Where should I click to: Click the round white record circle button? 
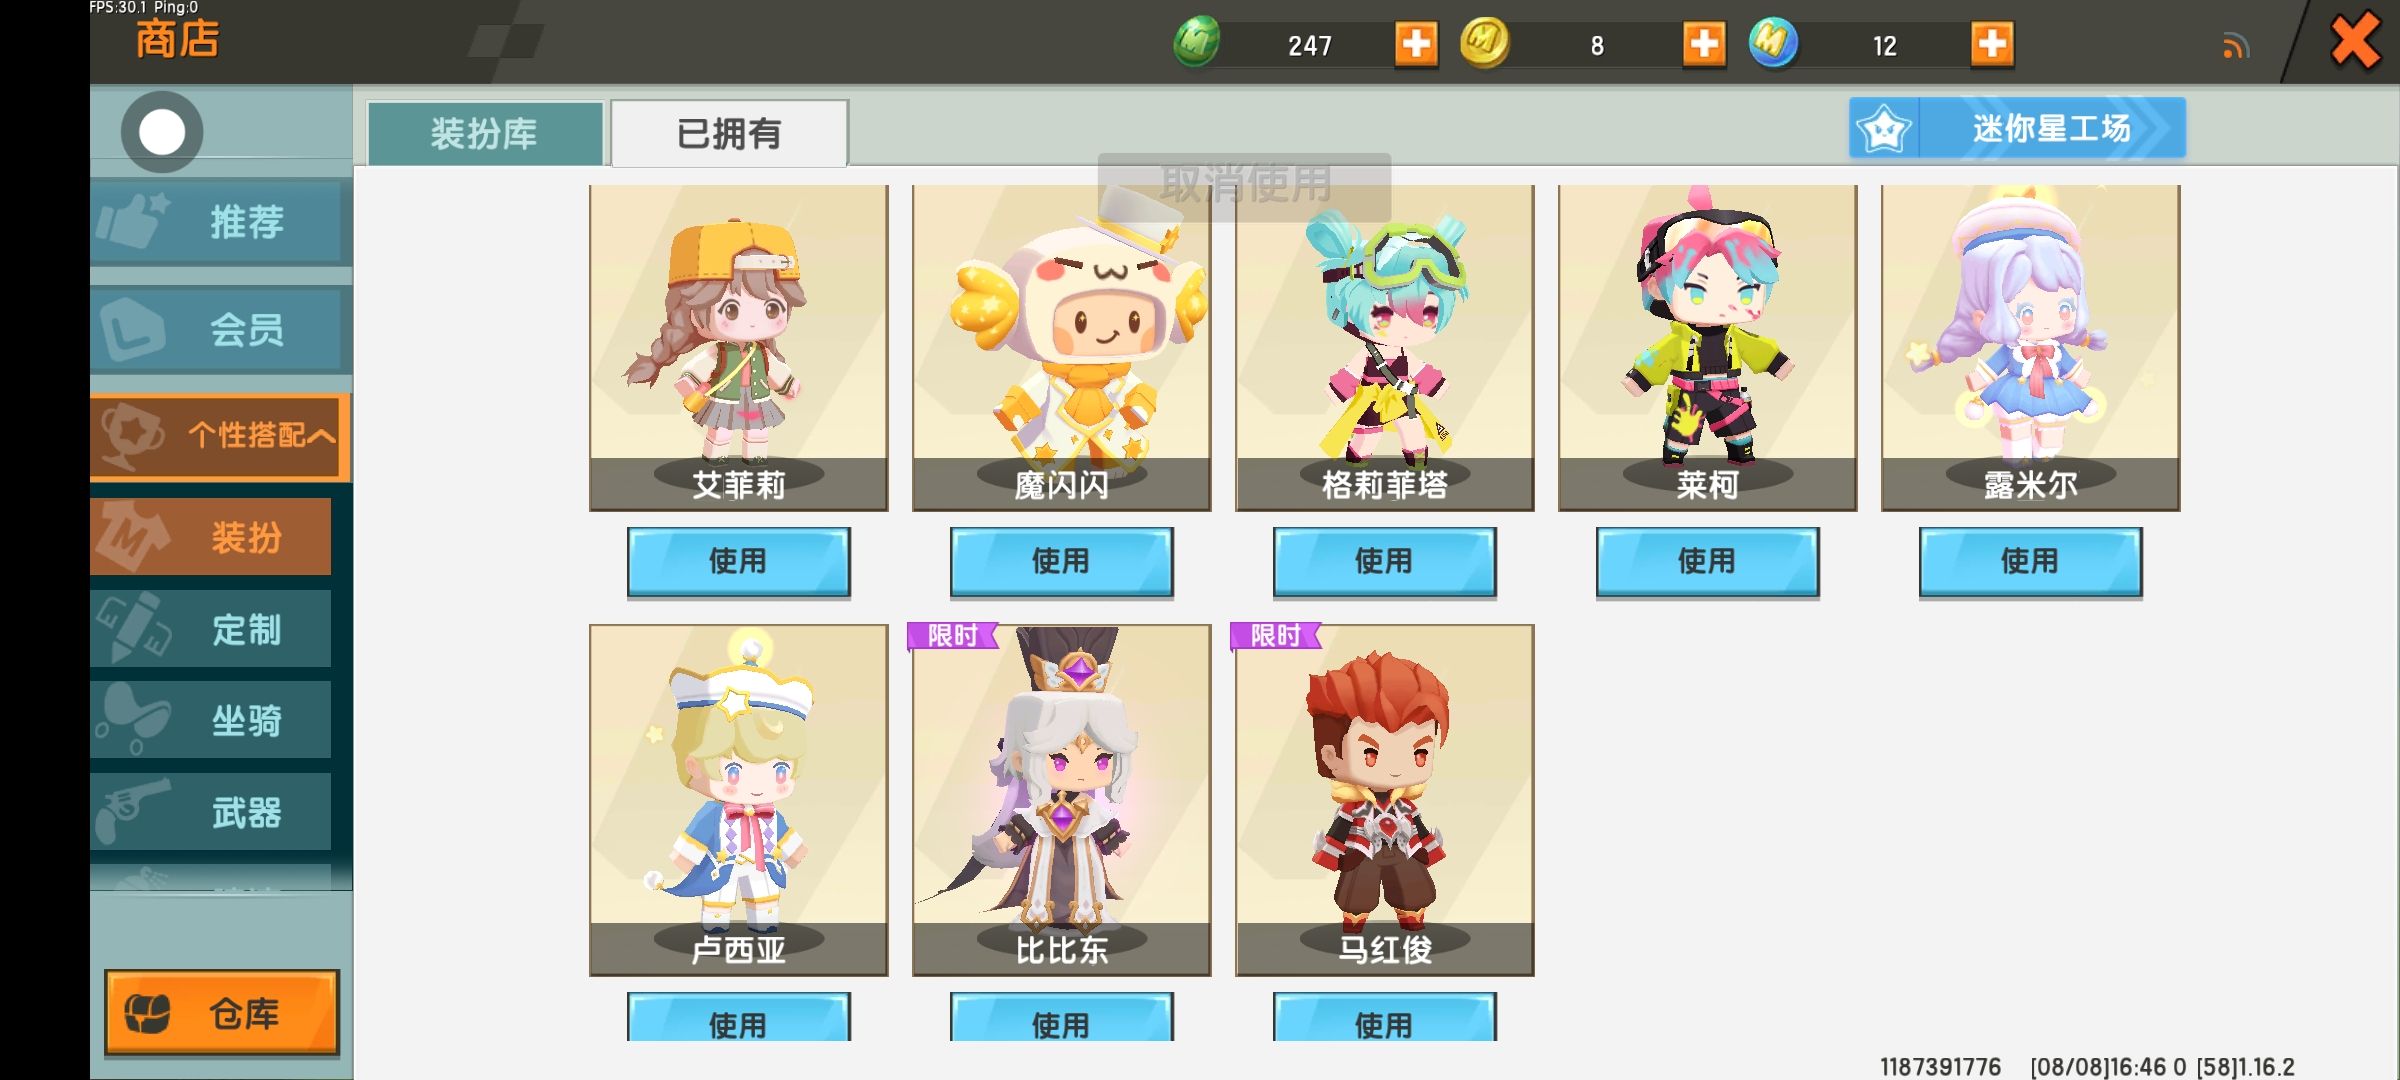(162, 132)
